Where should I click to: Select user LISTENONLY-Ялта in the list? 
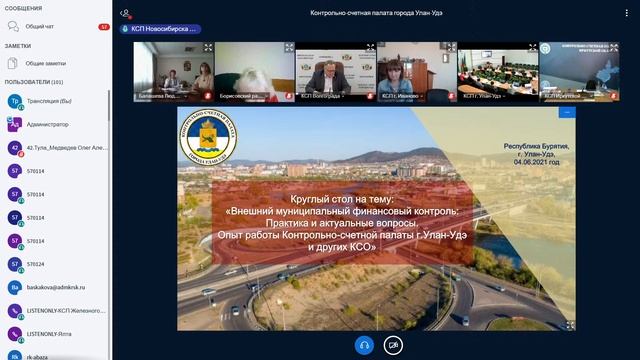56,334
